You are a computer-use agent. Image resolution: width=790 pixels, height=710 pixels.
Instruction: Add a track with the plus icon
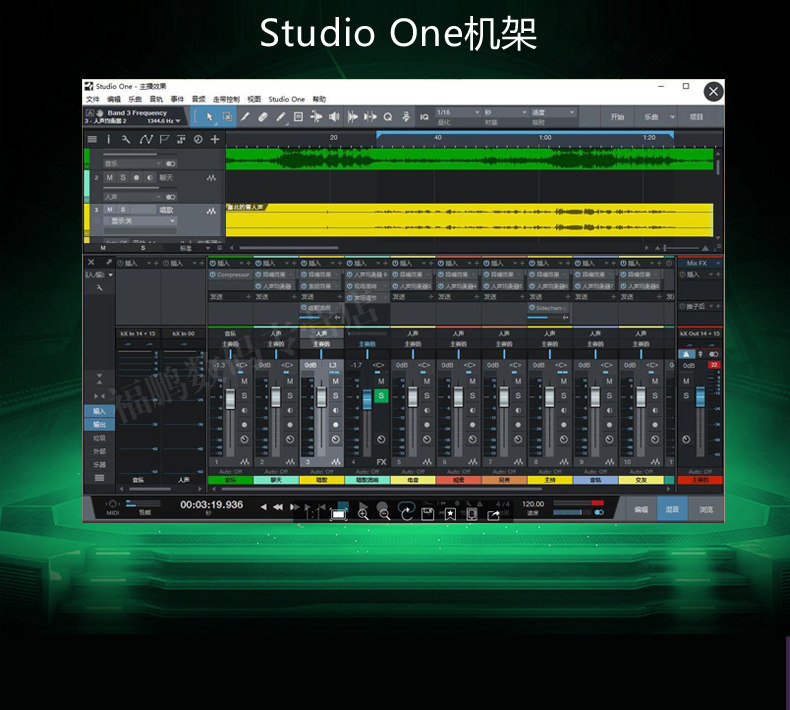[215, 139]
